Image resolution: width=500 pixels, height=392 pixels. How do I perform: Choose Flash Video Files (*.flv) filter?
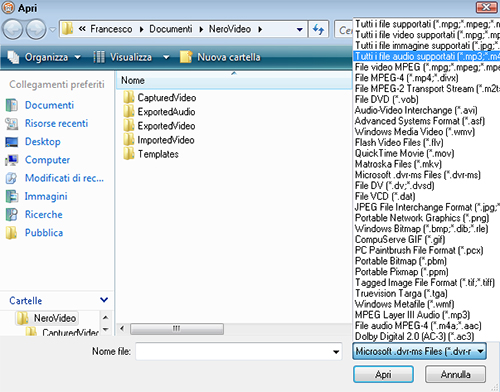pos(427,142)
